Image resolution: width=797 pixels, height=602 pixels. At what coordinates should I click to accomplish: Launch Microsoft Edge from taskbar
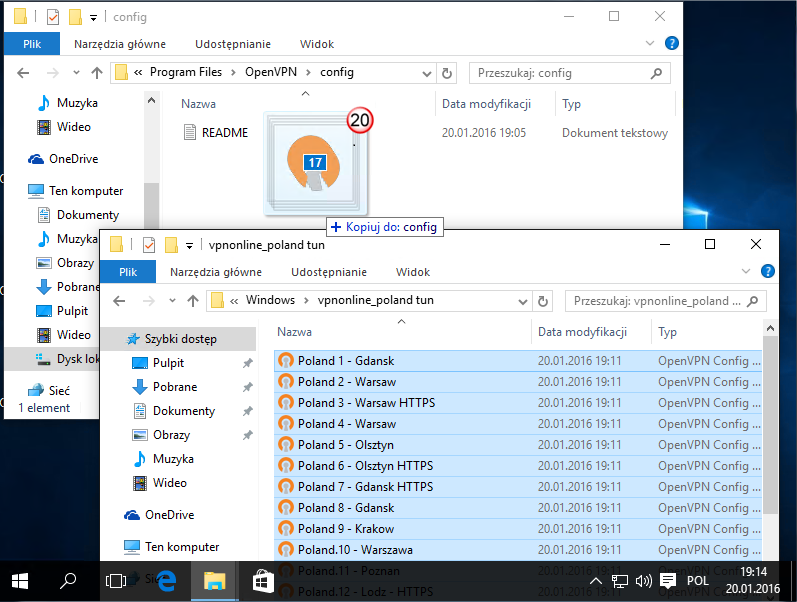pos(166,581)
